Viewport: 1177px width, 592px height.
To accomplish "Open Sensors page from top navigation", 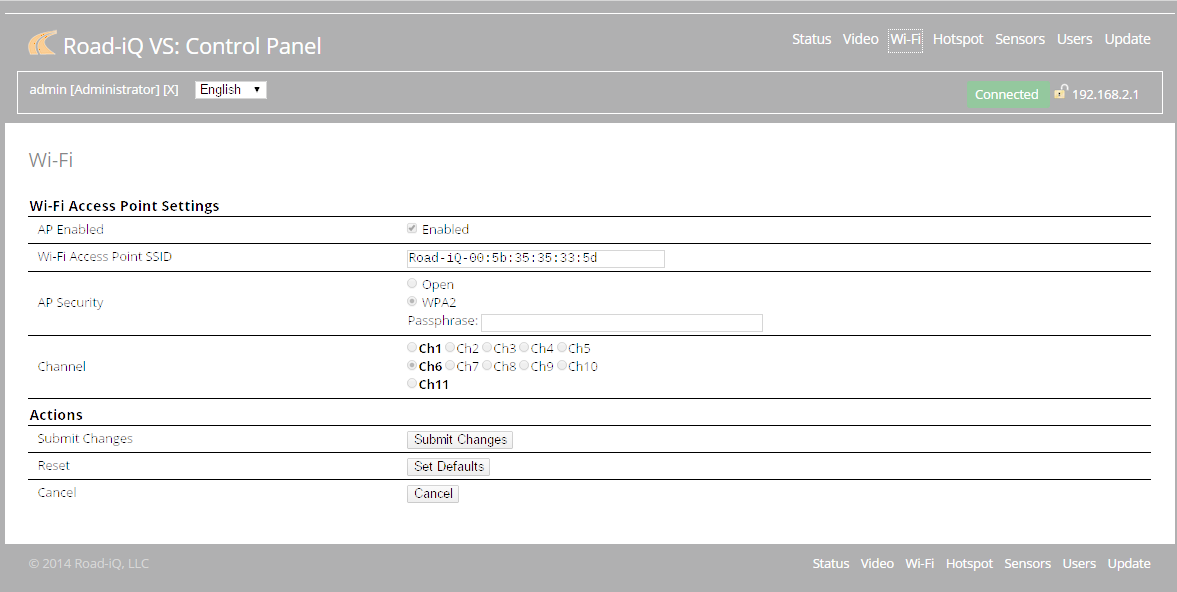I will pos(1019,39).
